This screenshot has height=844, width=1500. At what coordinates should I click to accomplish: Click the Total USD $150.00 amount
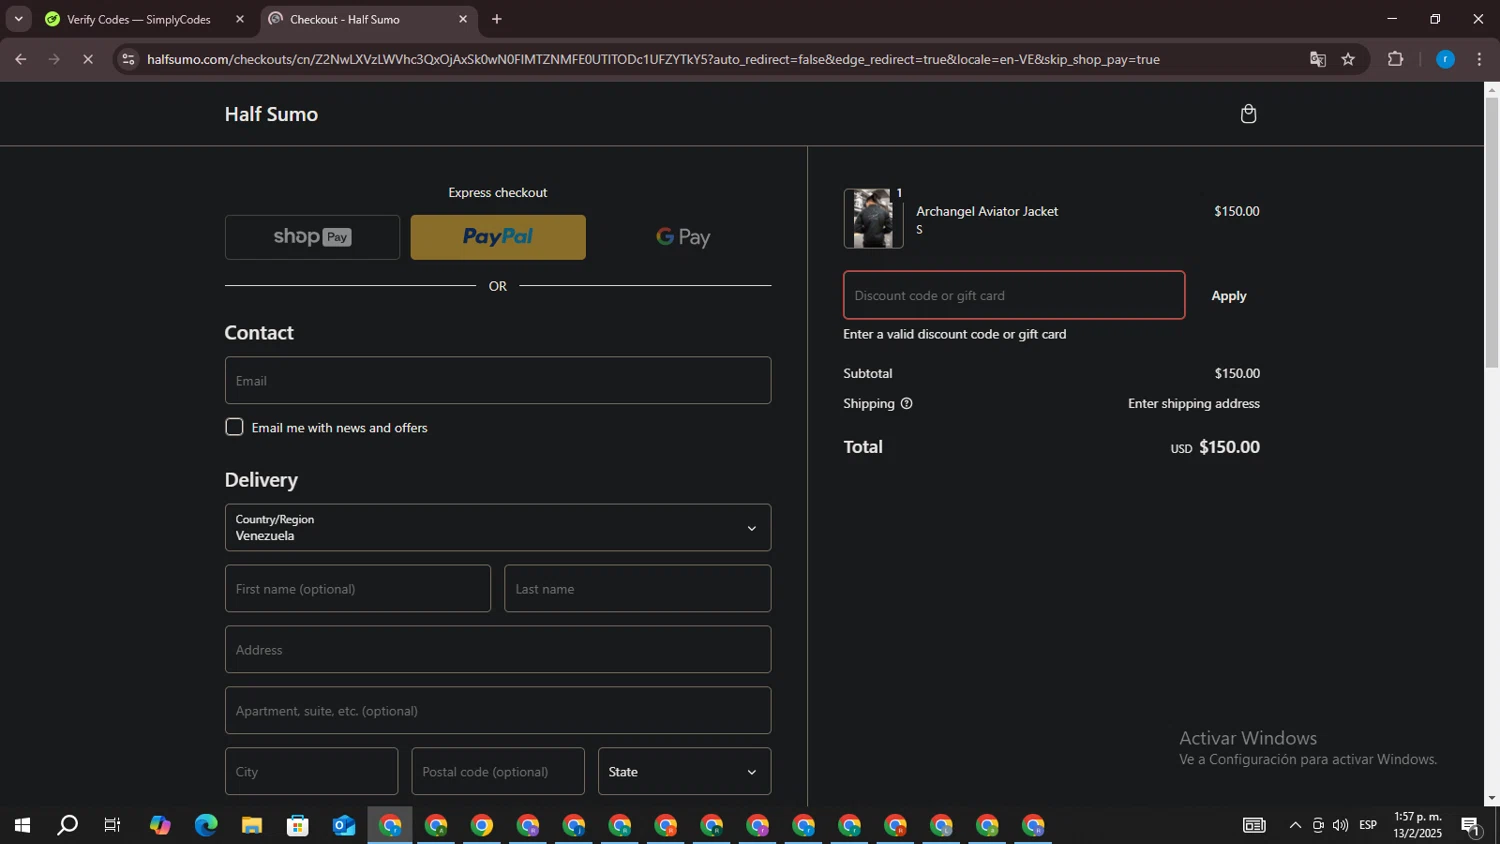pyautogui.click(x=1215, y=447)
